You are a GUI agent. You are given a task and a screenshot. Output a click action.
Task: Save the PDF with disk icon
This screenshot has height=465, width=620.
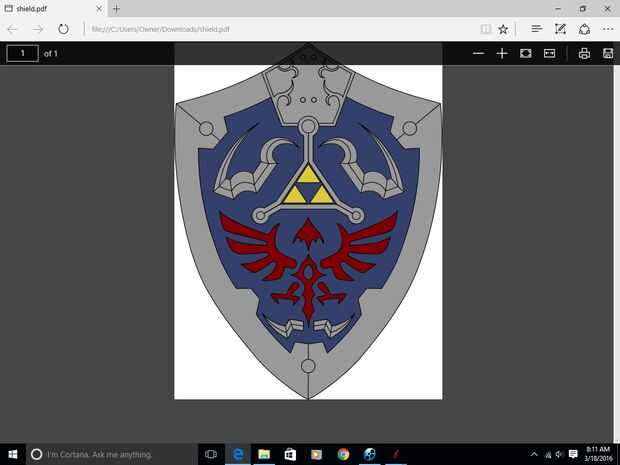(608, 53)
